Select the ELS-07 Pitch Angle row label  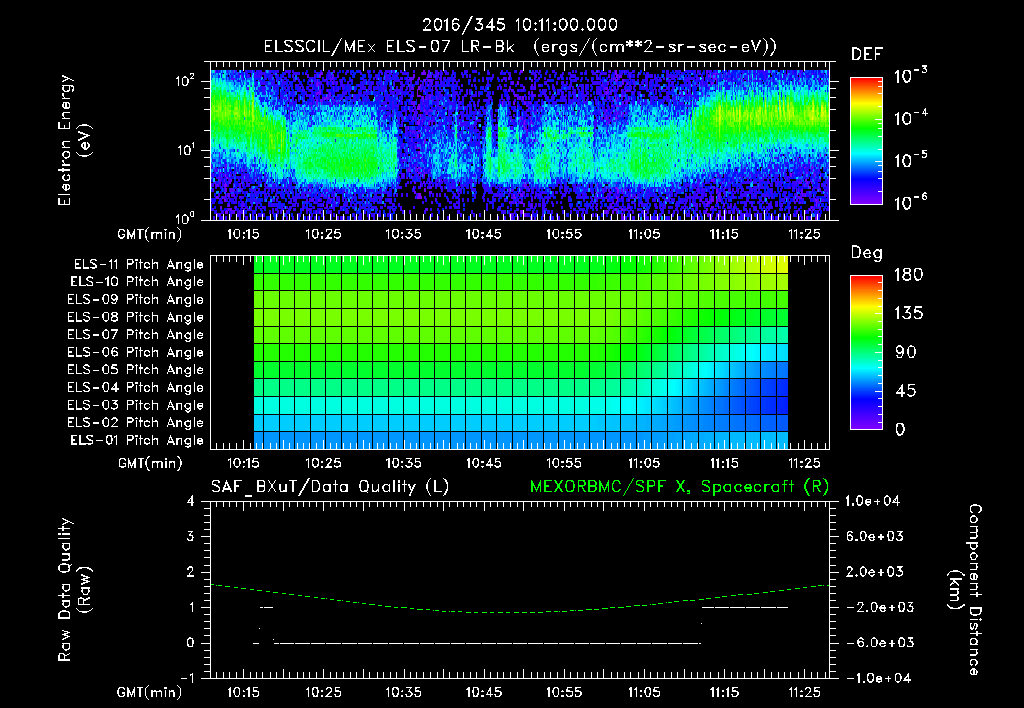(x=136, y=335)
